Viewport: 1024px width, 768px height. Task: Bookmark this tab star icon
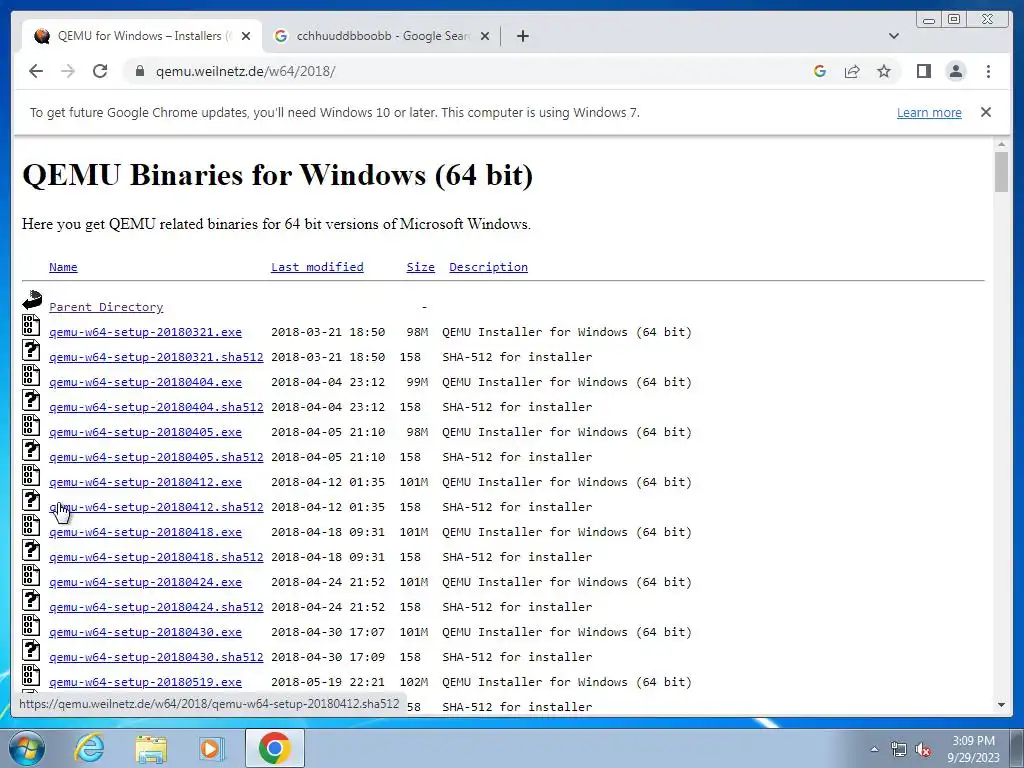point(884,71)
